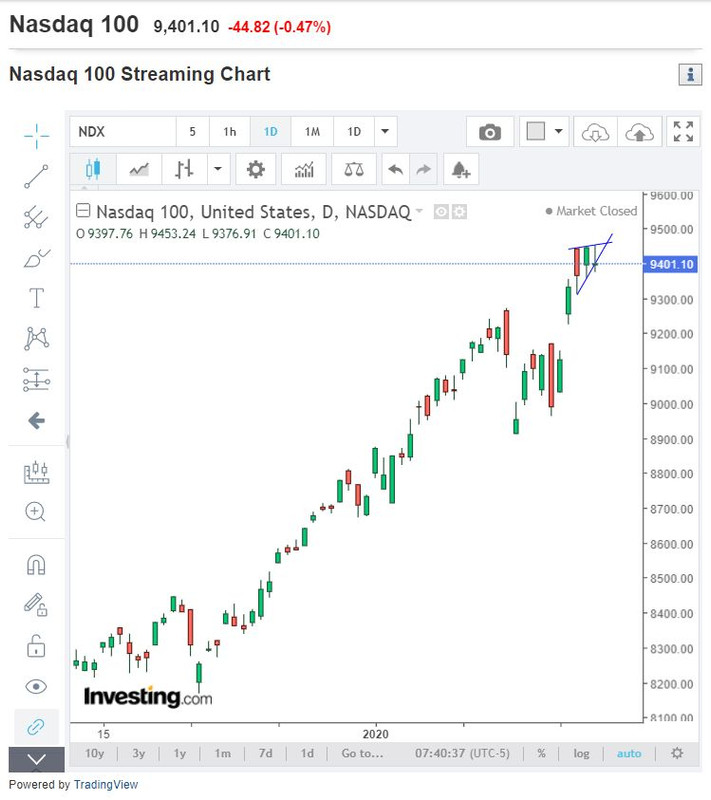
Task: Set range to 1d
Action: (307, 753)
